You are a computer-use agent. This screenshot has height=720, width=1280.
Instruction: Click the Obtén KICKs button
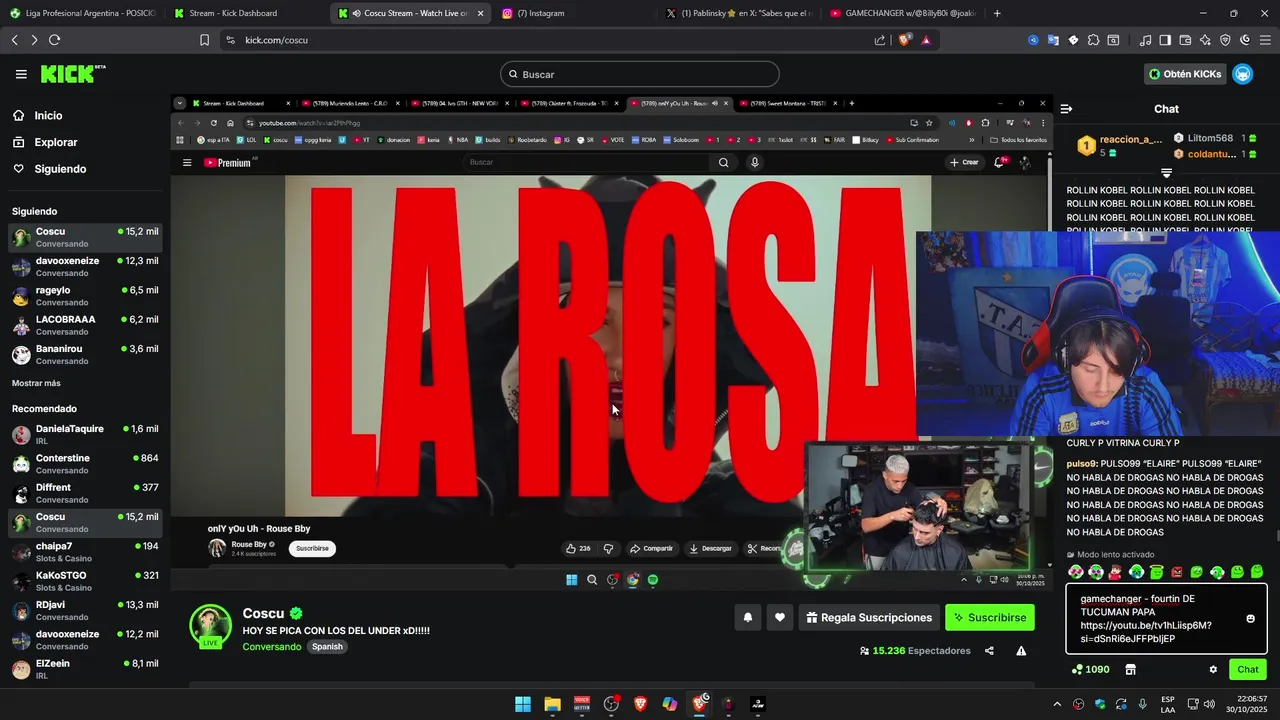tap(1185, 74)
